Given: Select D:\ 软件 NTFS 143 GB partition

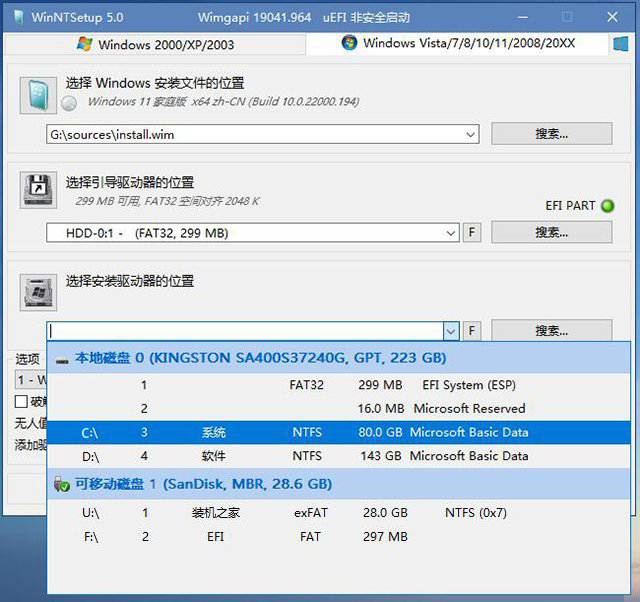Looking at the screenshot, I should pyautogui.click(x=338, y=456).
